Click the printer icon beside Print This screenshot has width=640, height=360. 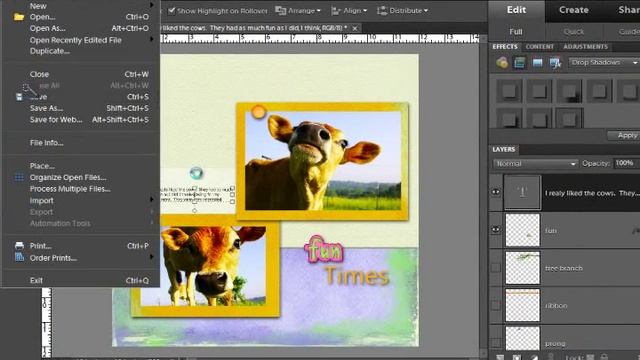(x=19, y=246)
